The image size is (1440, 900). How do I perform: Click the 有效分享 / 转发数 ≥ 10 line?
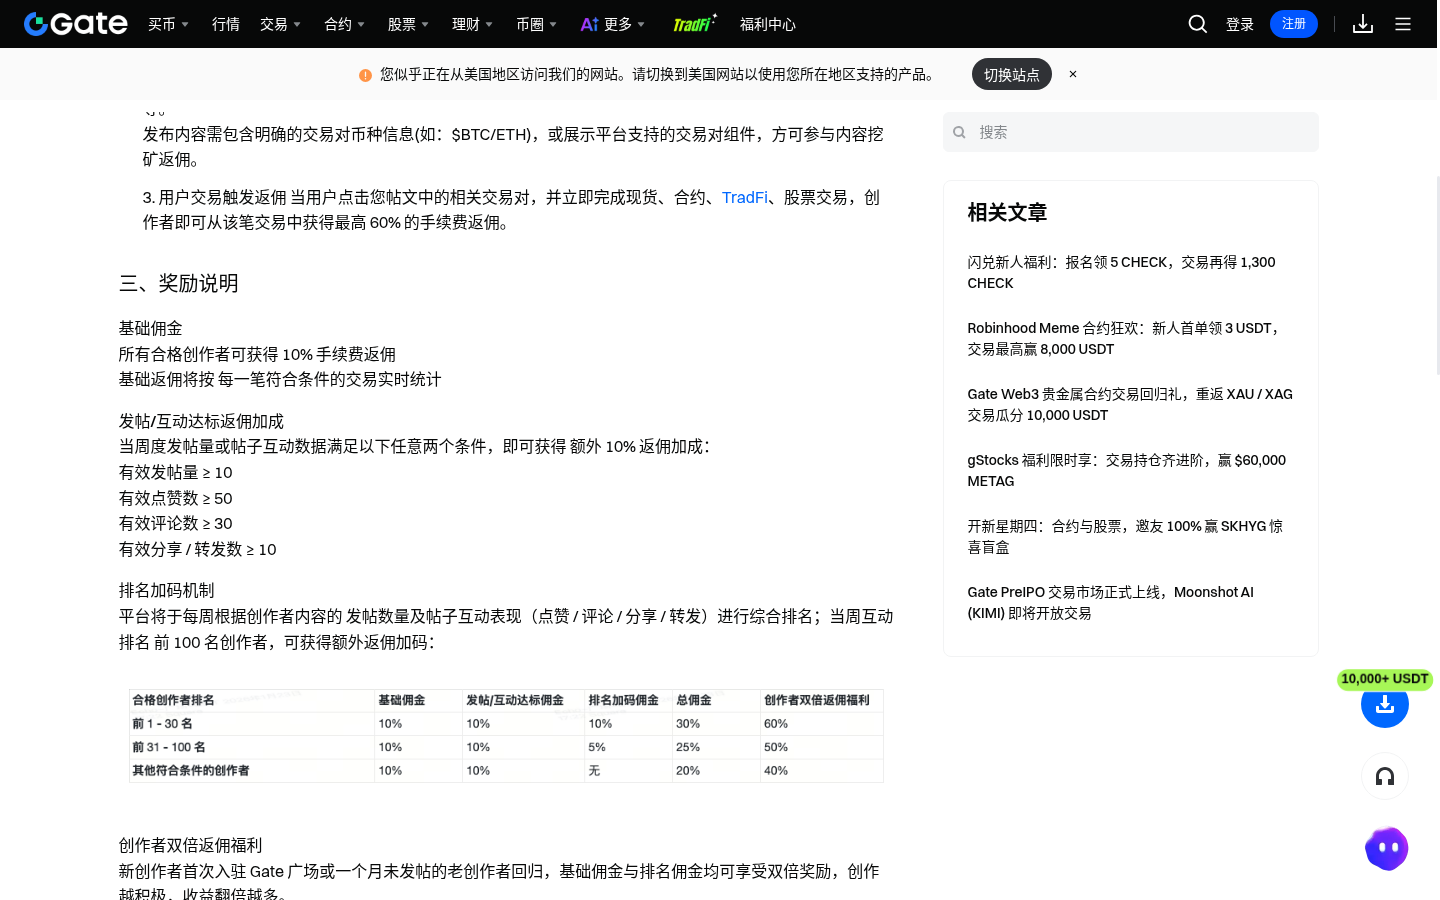(198, 550)
